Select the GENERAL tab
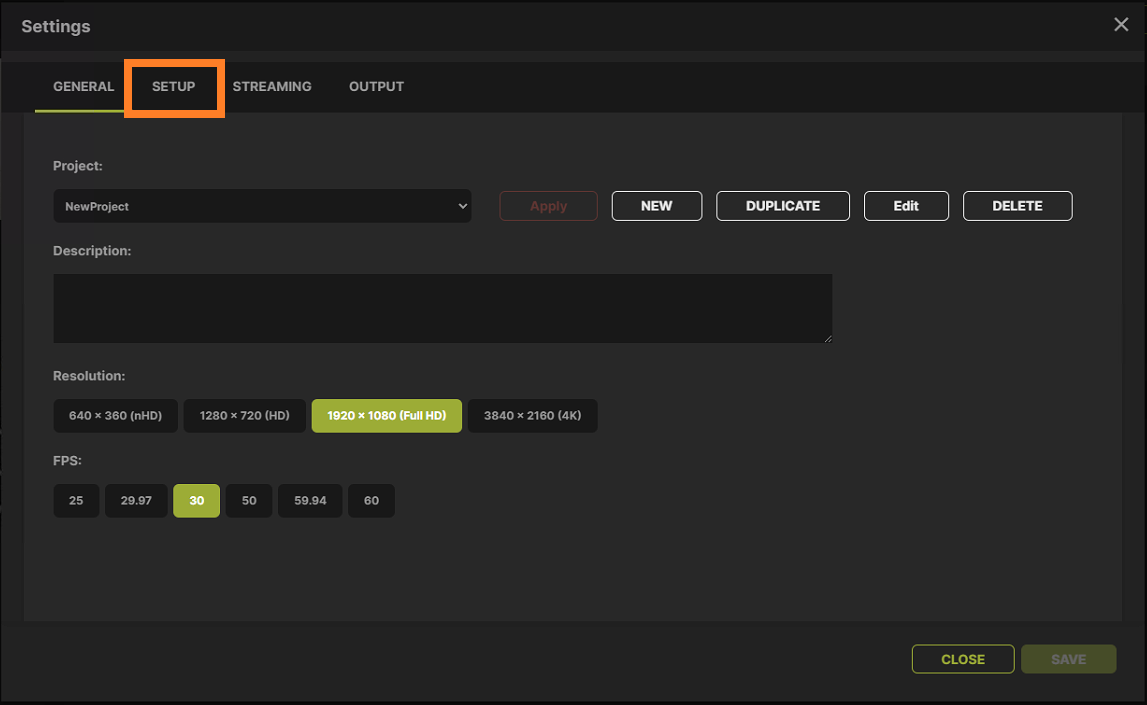The height and width of the screenshot is (705, 1147). [82, 87]
